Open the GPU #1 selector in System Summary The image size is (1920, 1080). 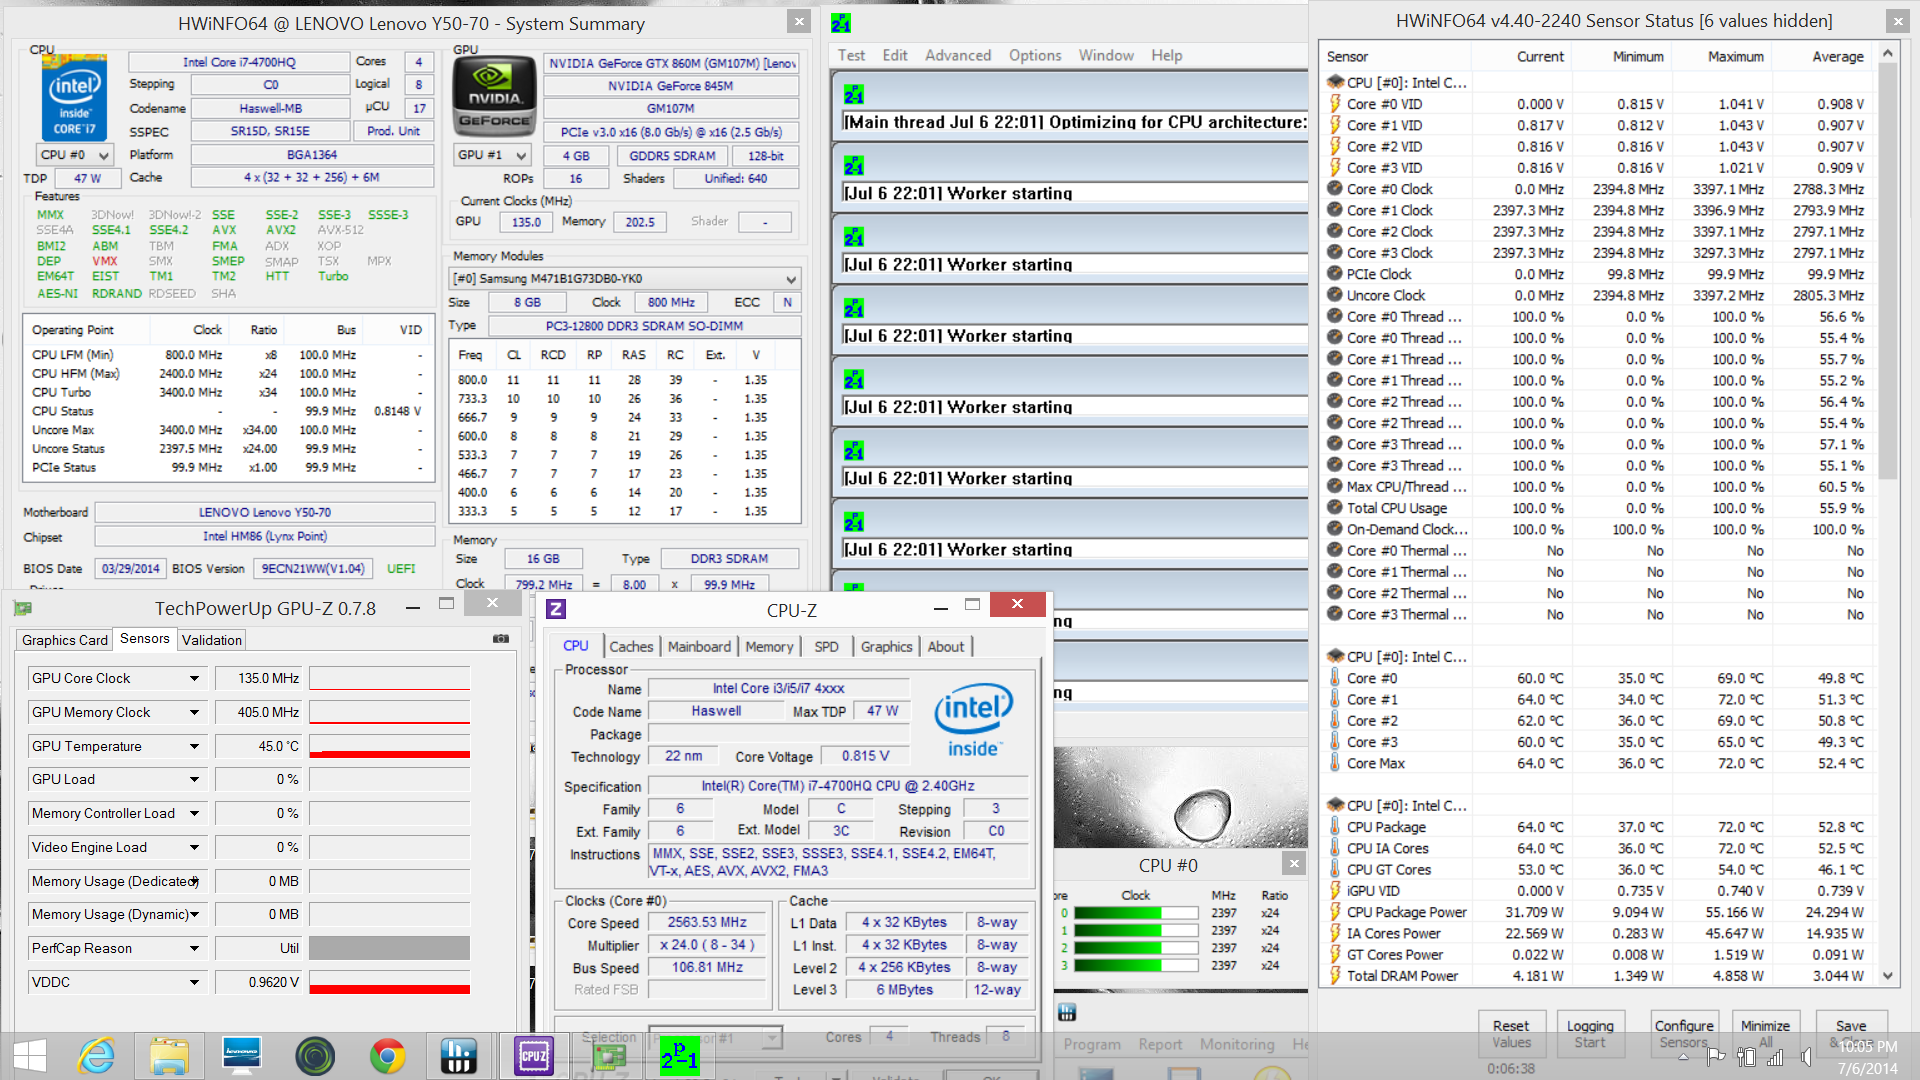click(492, 155)
